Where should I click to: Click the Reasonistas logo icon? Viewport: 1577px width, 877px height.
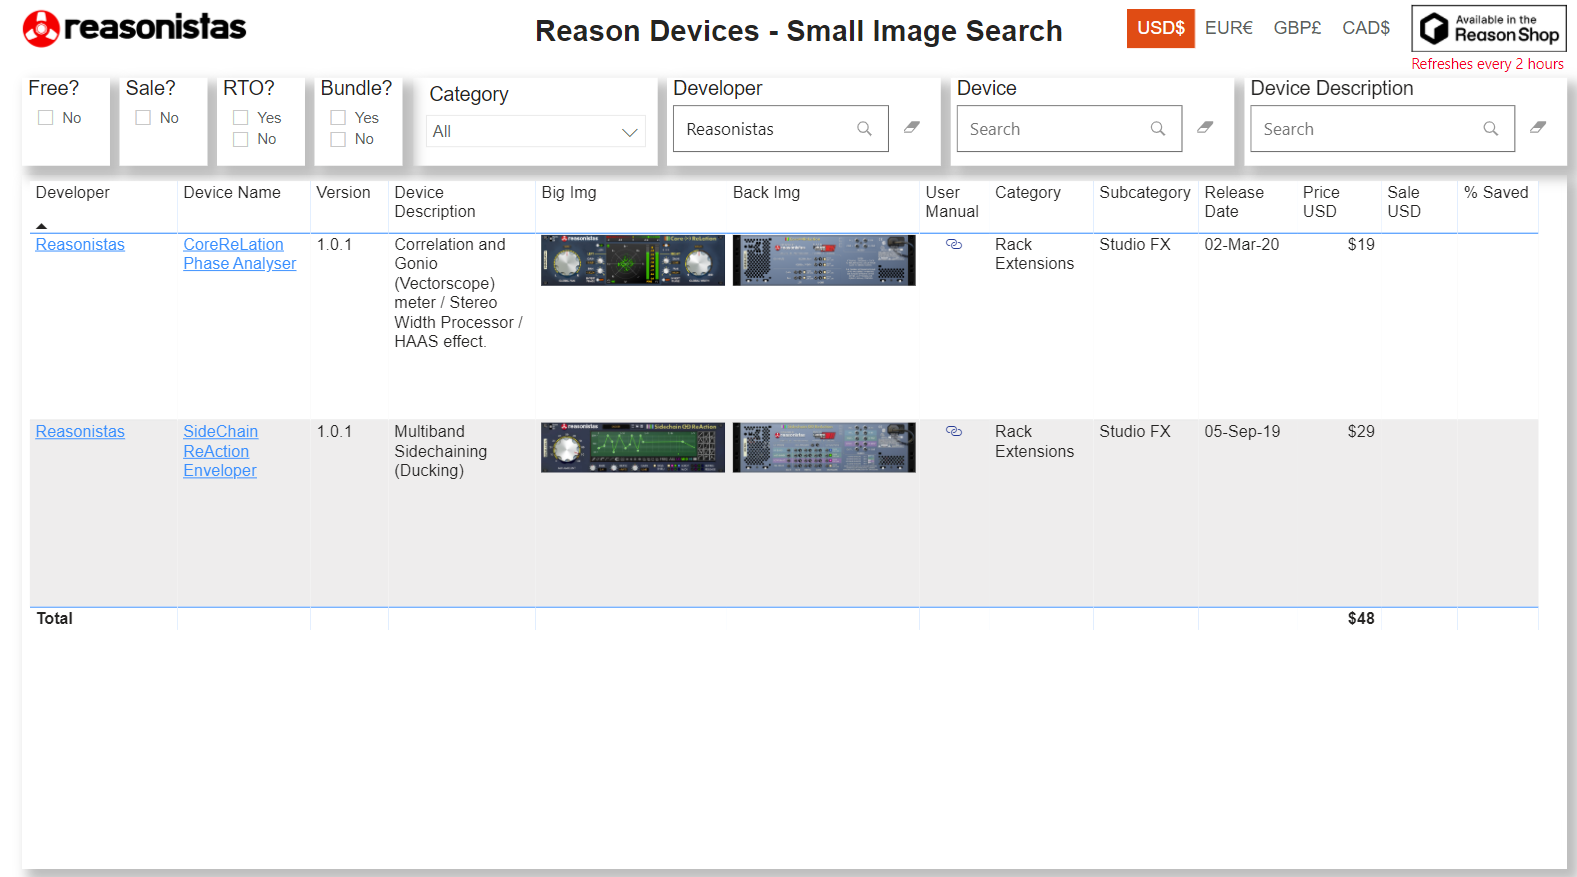(x=41, y=29)
